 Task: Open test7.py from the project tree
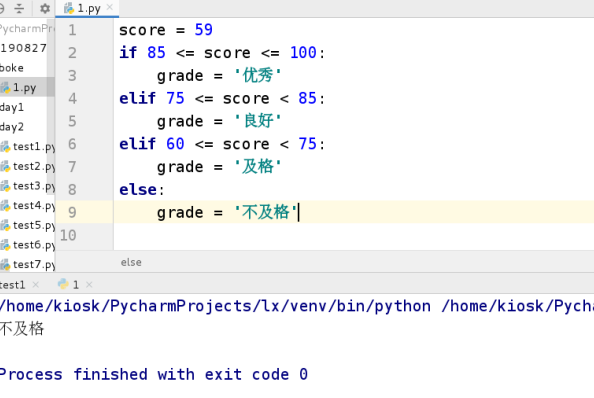(x=34, y=265)
